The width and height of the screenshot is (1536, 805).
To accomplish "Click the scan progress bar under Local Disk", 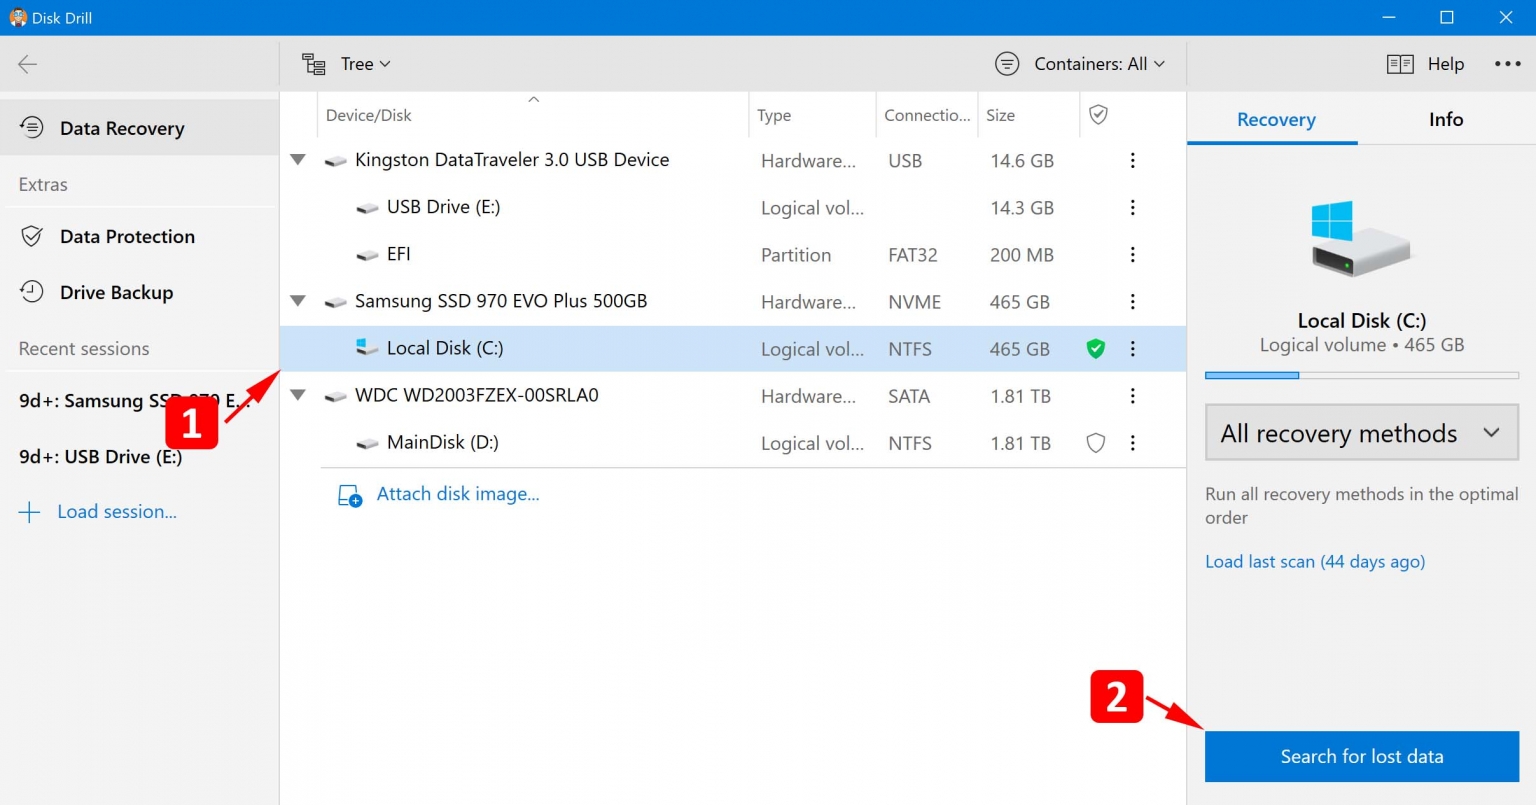I will 1360,375.
